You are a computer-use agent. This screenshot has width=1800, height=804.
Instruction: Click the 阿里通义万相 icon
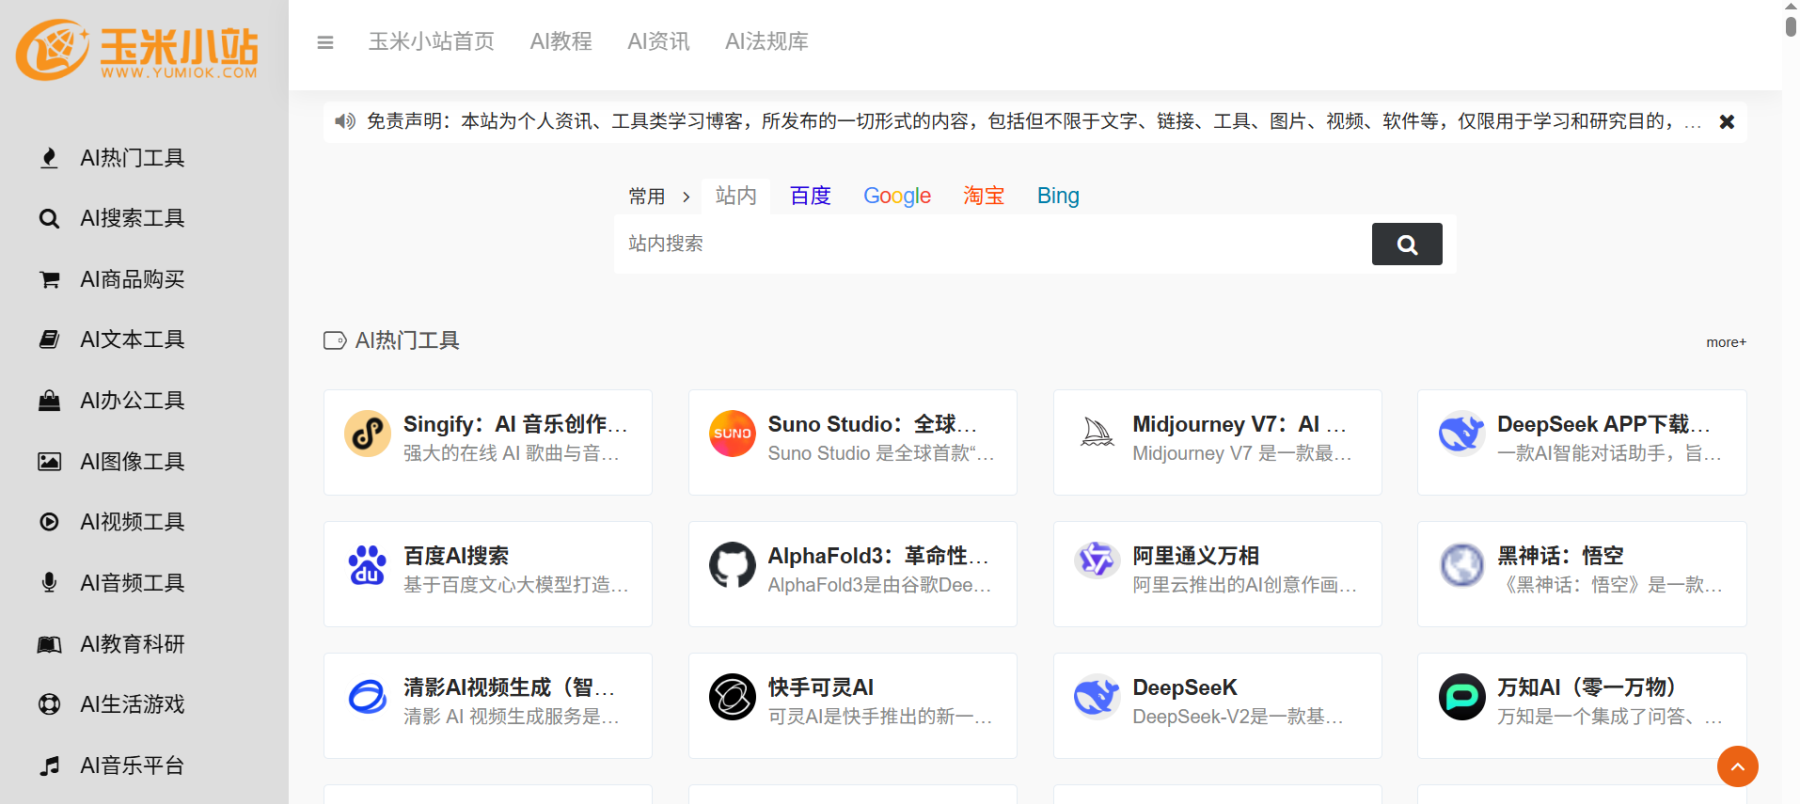1097,560
